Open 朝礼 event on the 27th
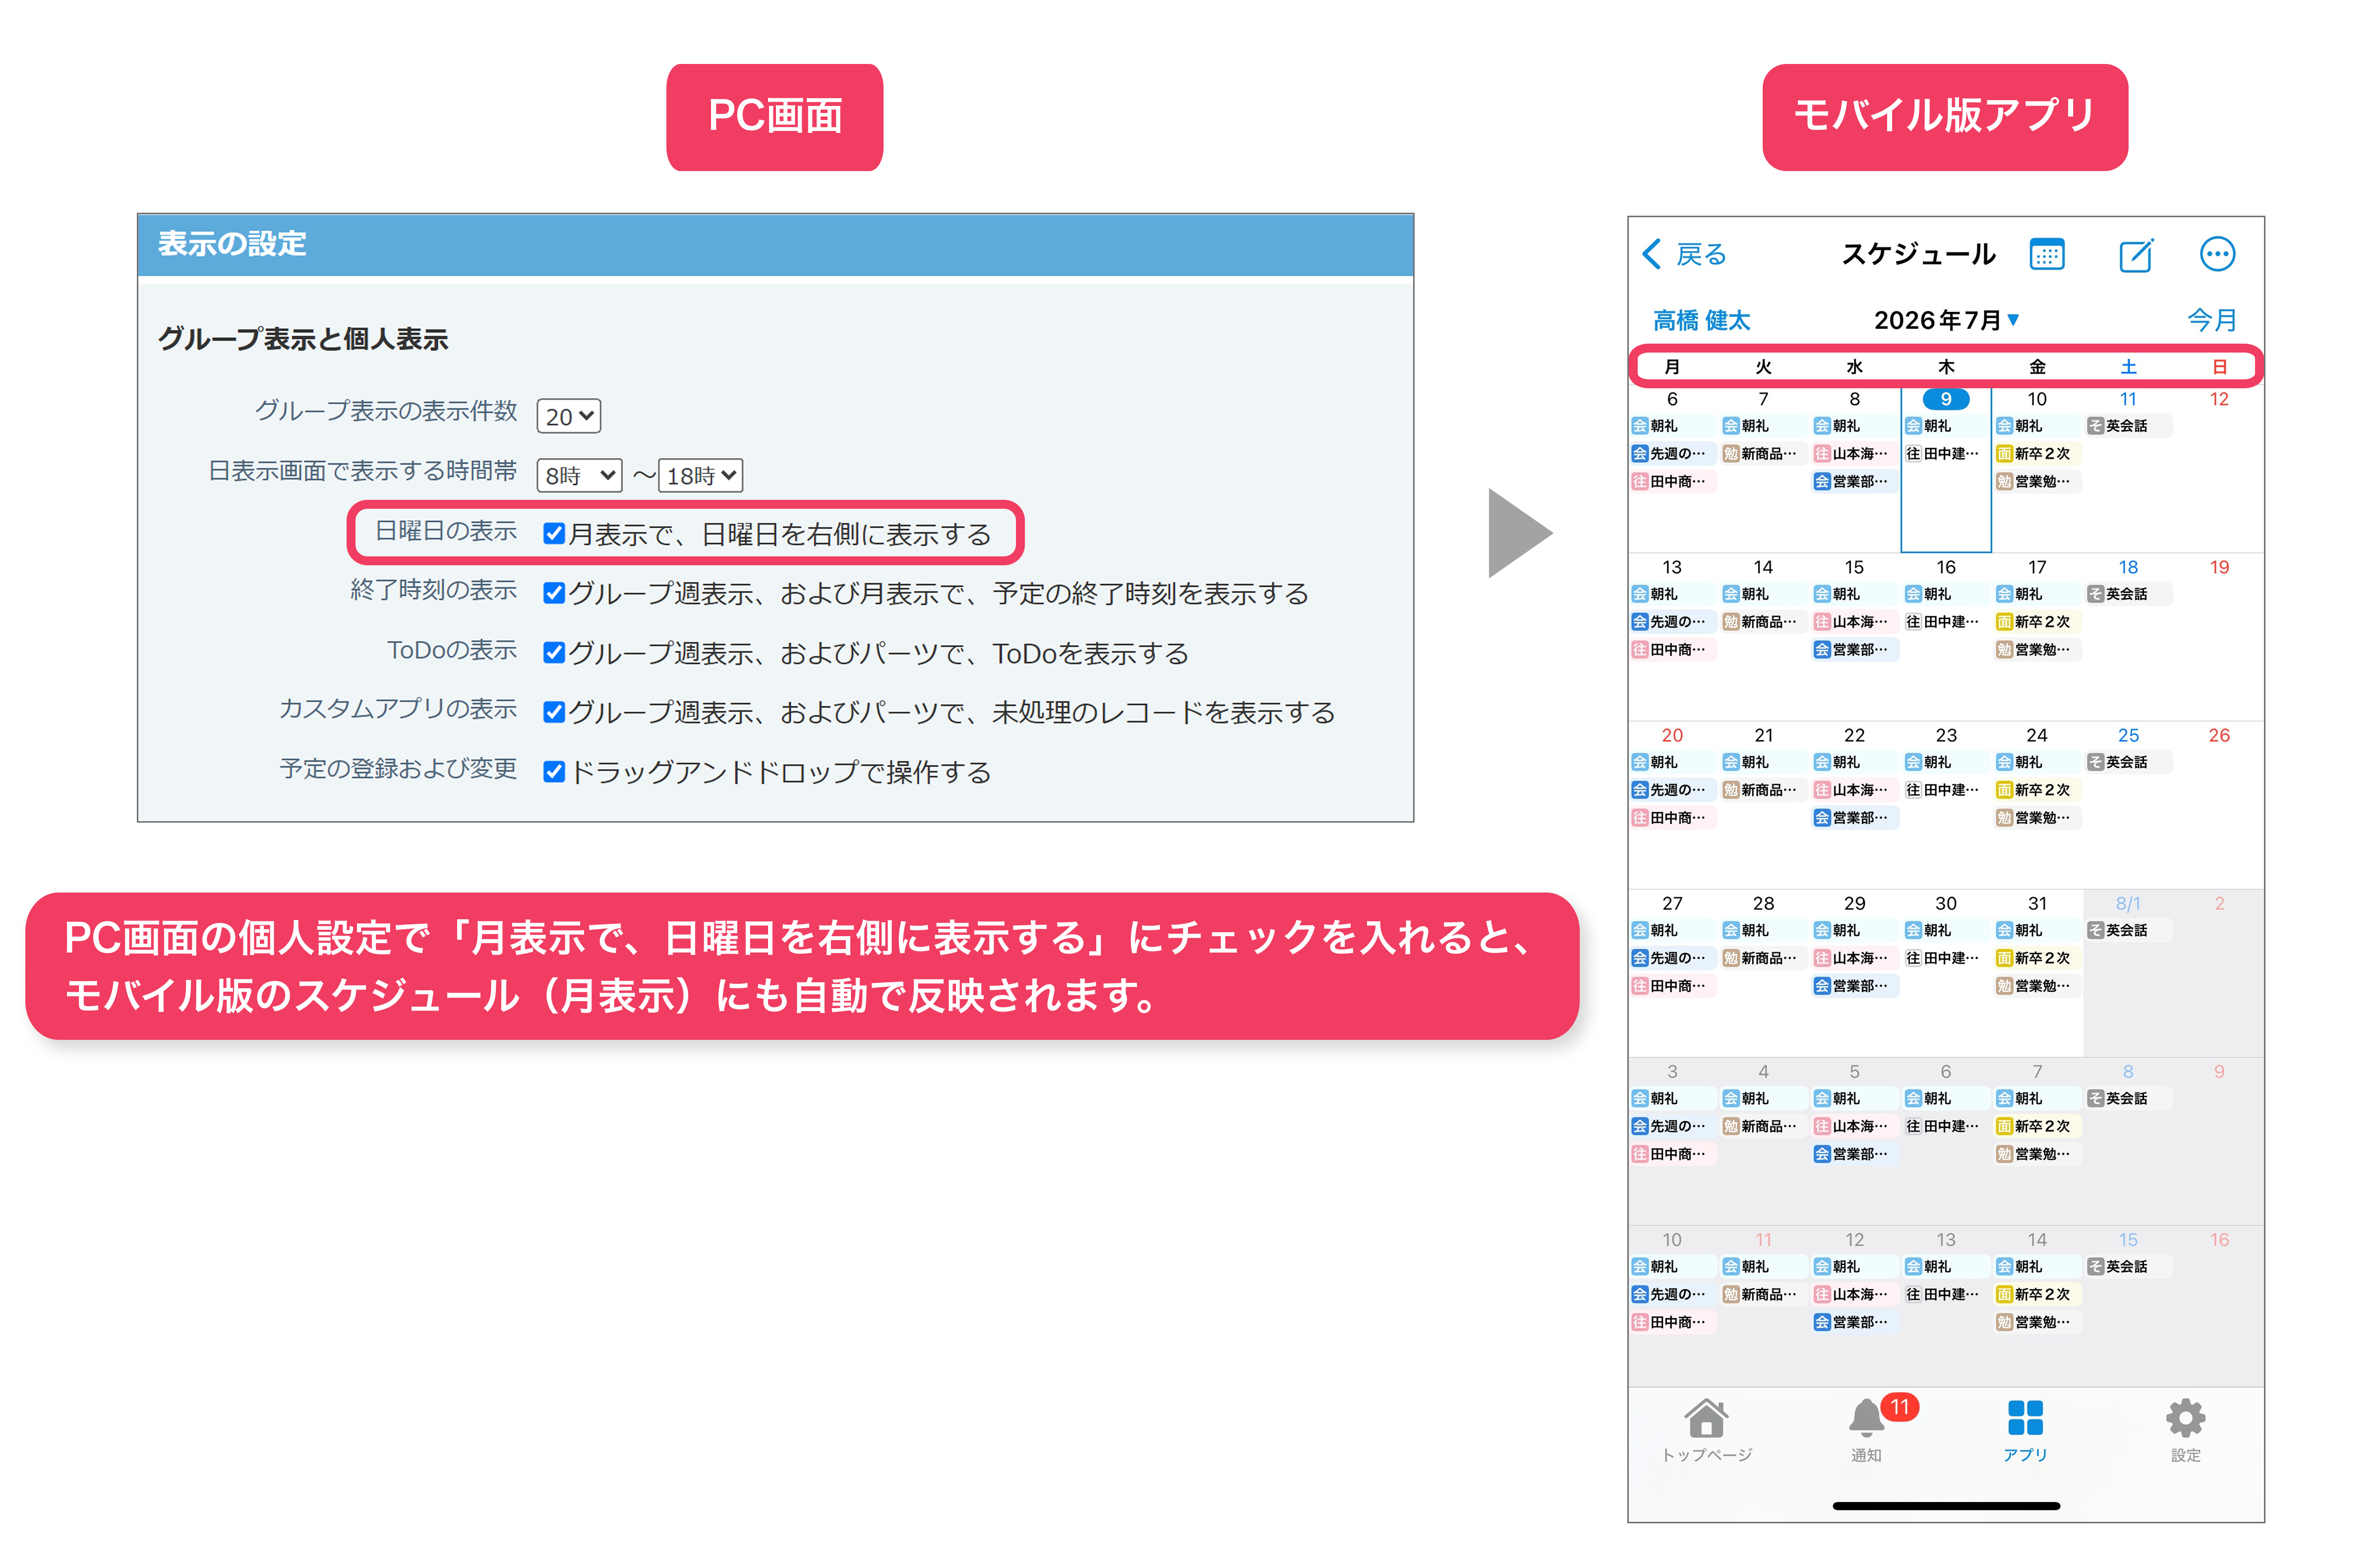Screen dimensions: 2380x1559 (x=1672, y=930)
